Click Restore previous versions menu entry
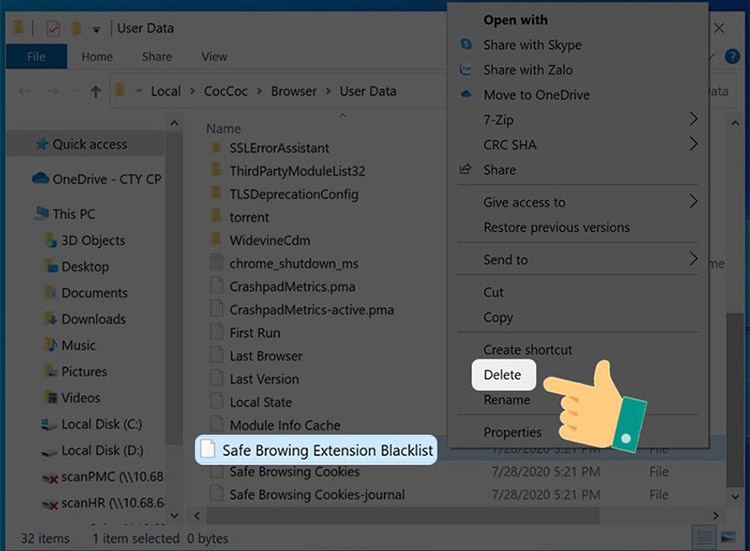 [x=556, y=227]
